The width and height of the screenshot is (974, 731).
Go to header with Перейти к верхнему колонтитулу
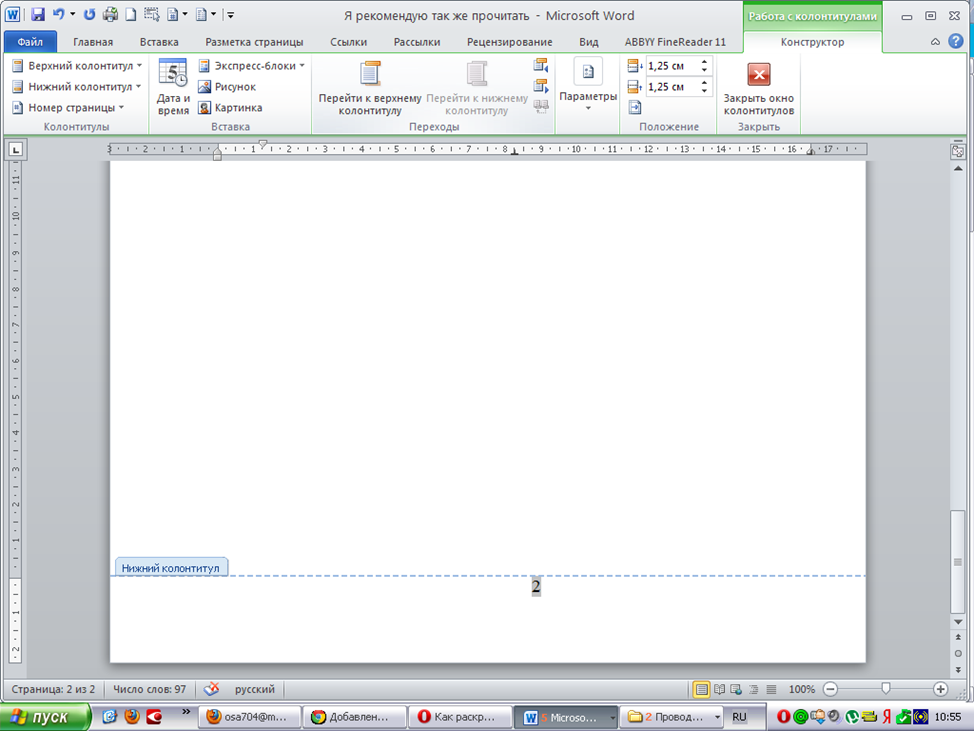coord(370,88)
